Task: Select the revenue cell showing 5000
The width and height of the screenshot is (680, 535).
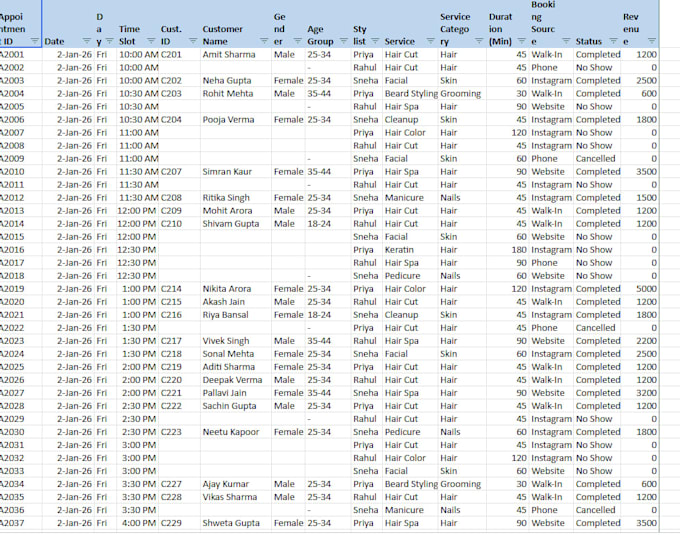Action: click(640, 289)
